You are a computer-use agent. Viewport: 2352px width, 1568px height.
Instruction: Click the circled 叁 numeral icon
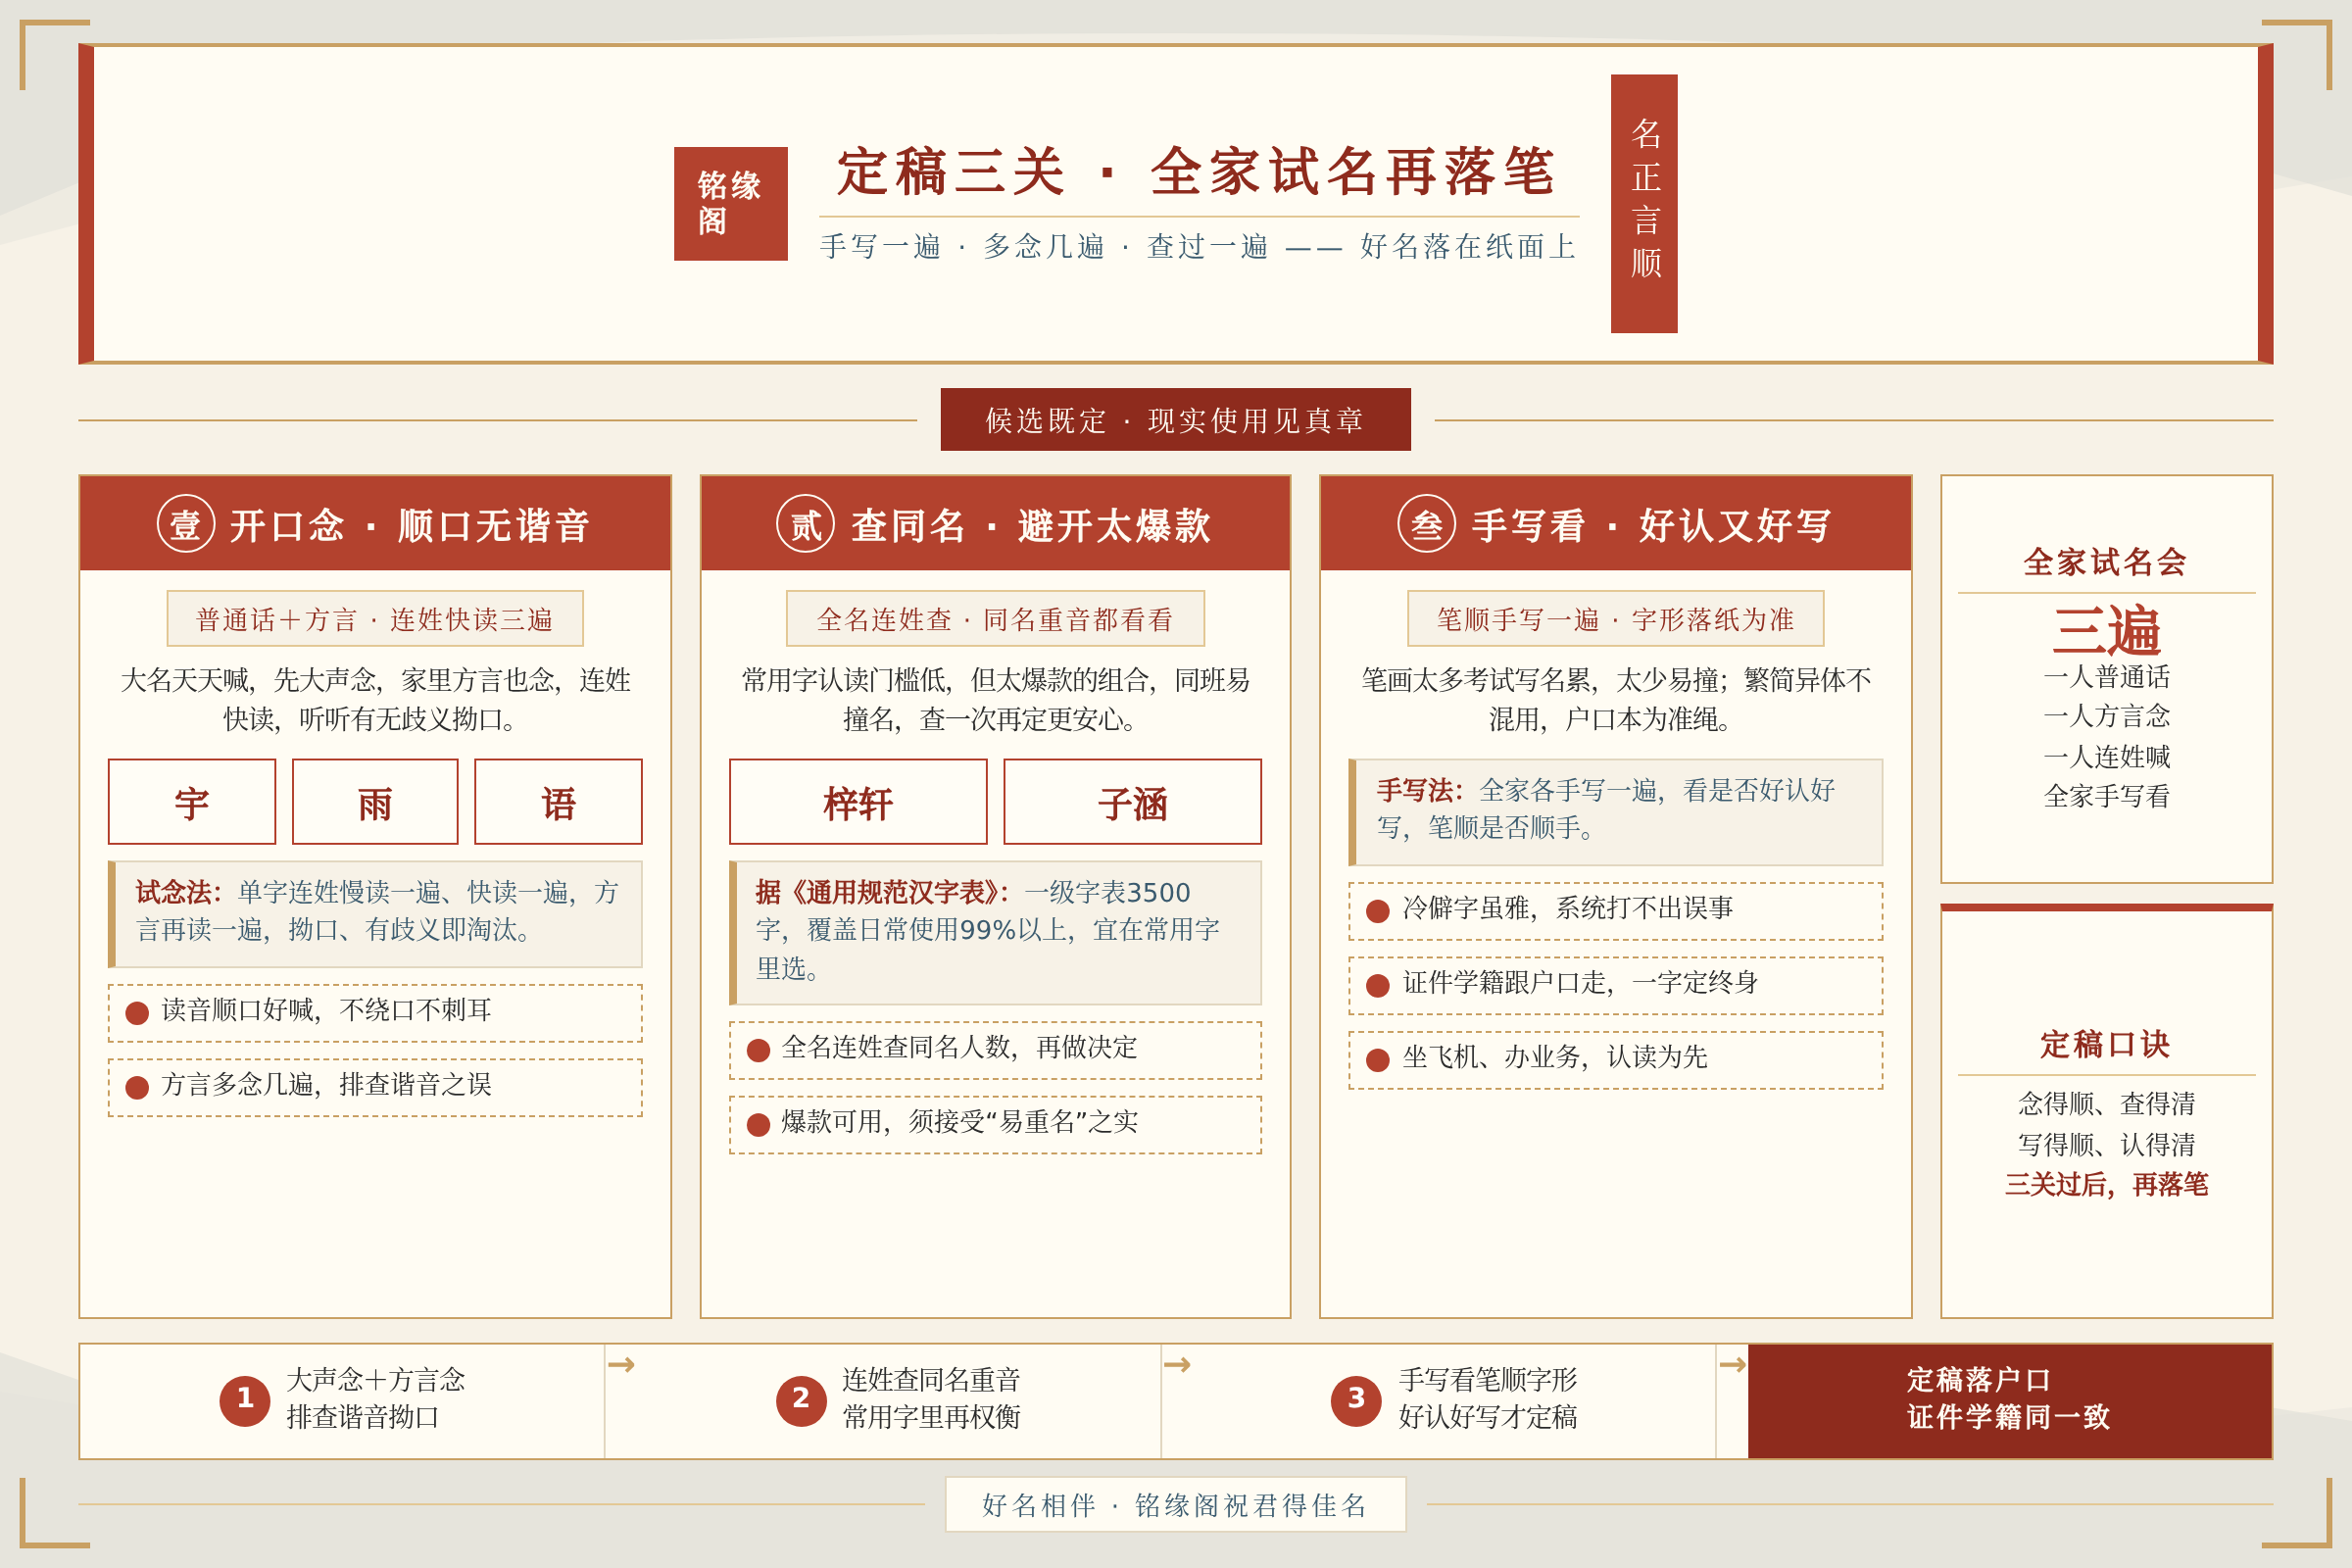click(1427, 523)
